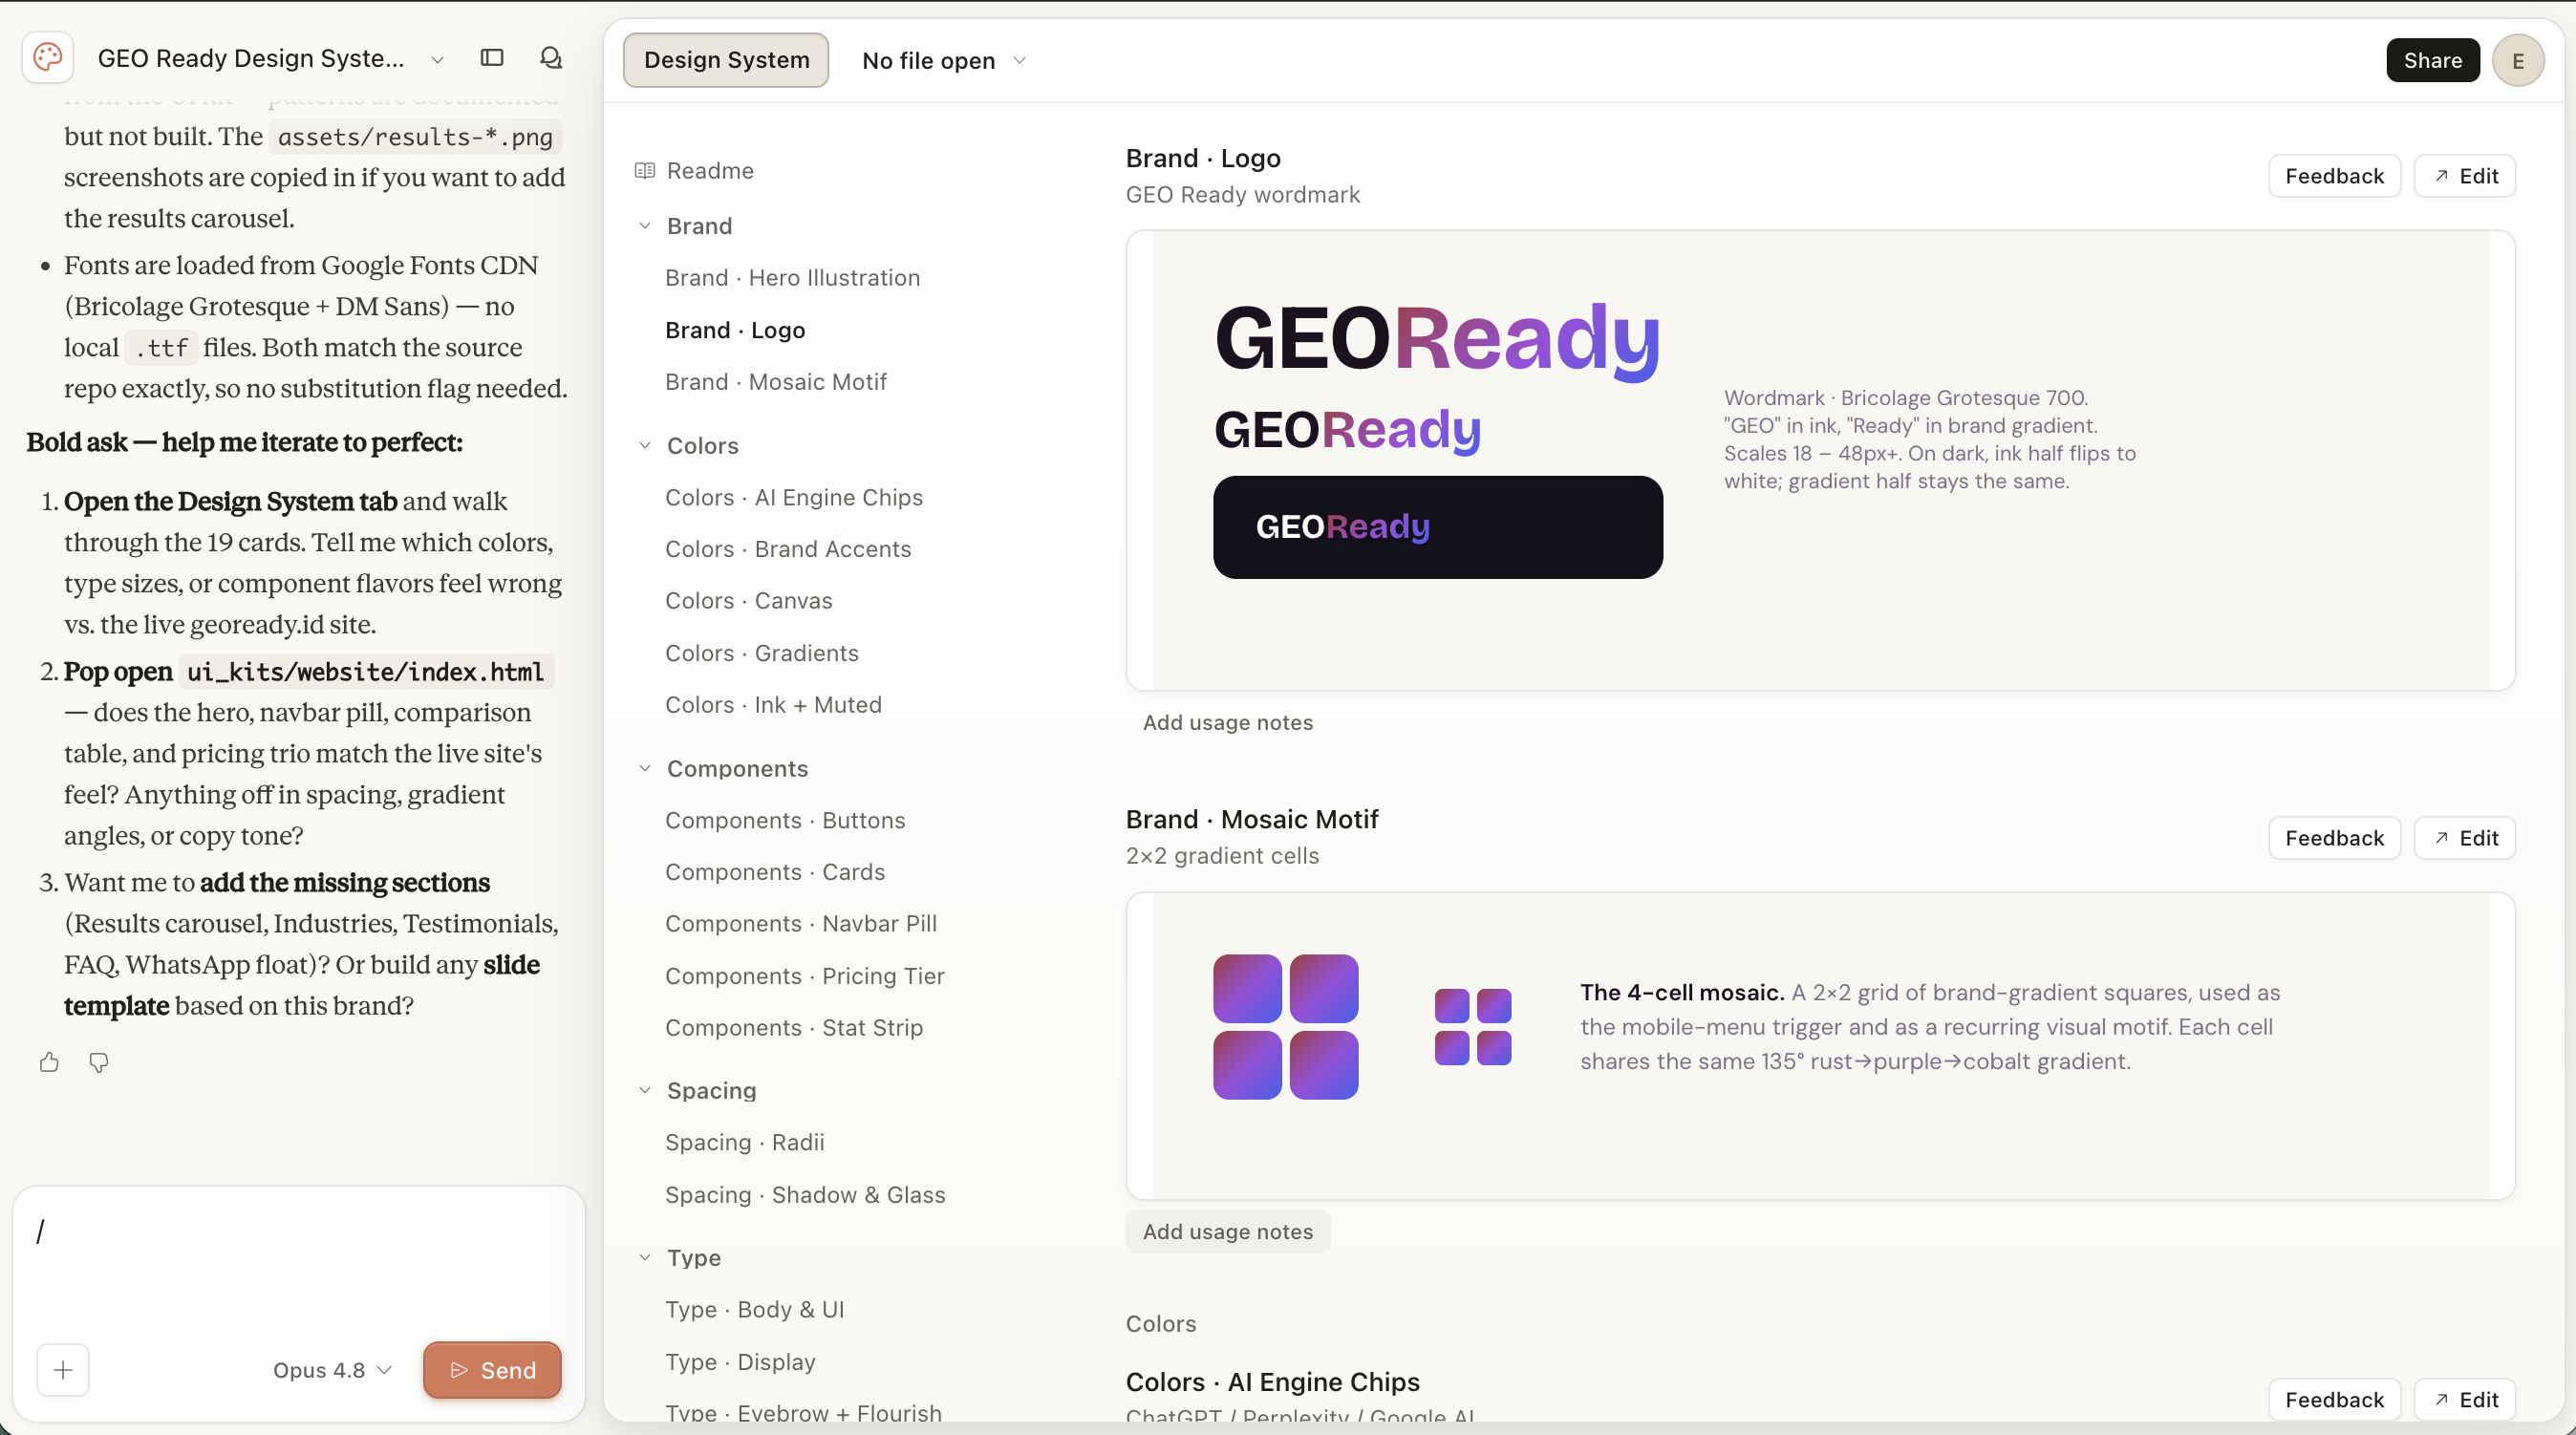Open the user avatar E
This screenshot has width=2576, height=1435.
pos(2518,60)
